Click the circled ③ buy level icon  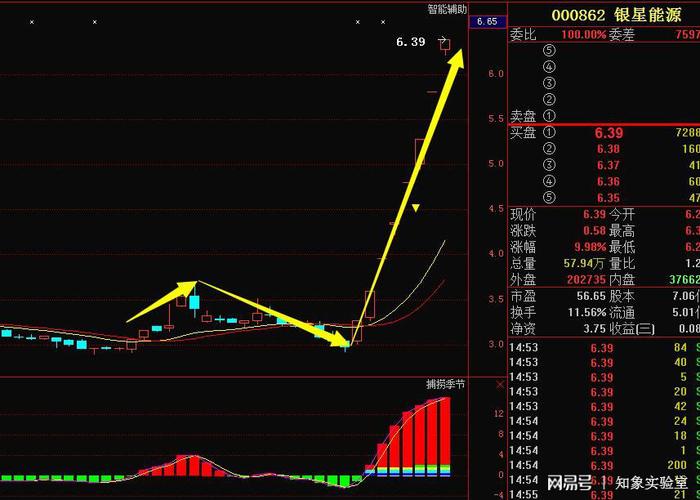[549, 165]
